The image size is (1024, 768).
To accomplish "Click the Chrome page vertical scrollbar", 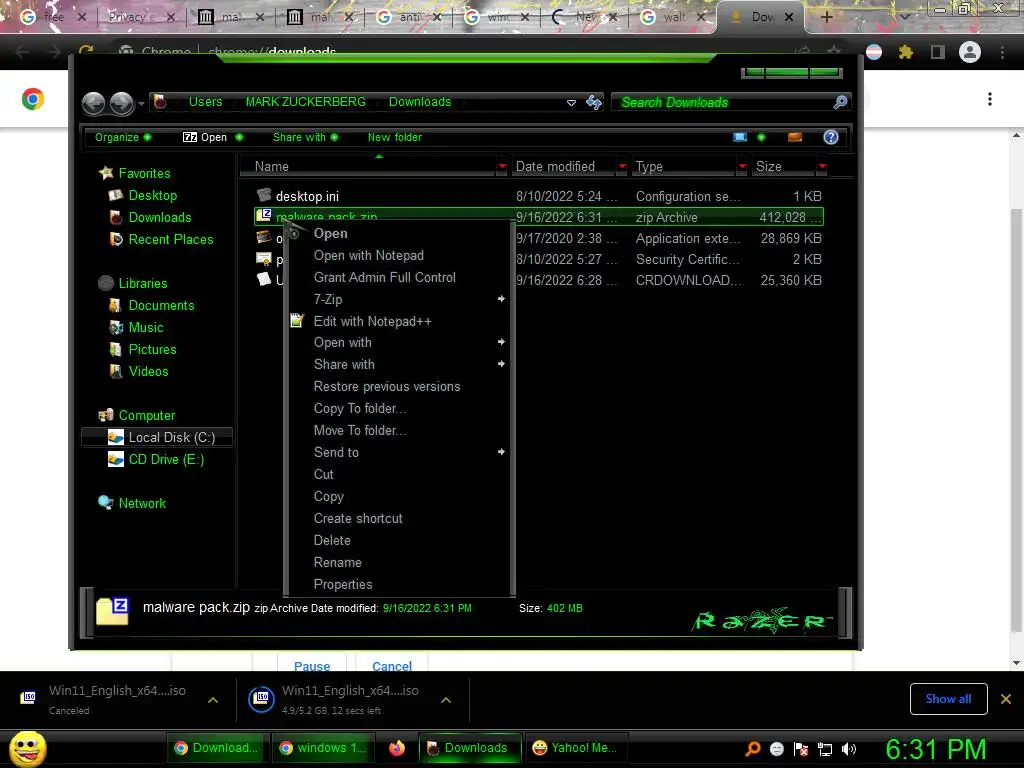I will pos(1016,418).
